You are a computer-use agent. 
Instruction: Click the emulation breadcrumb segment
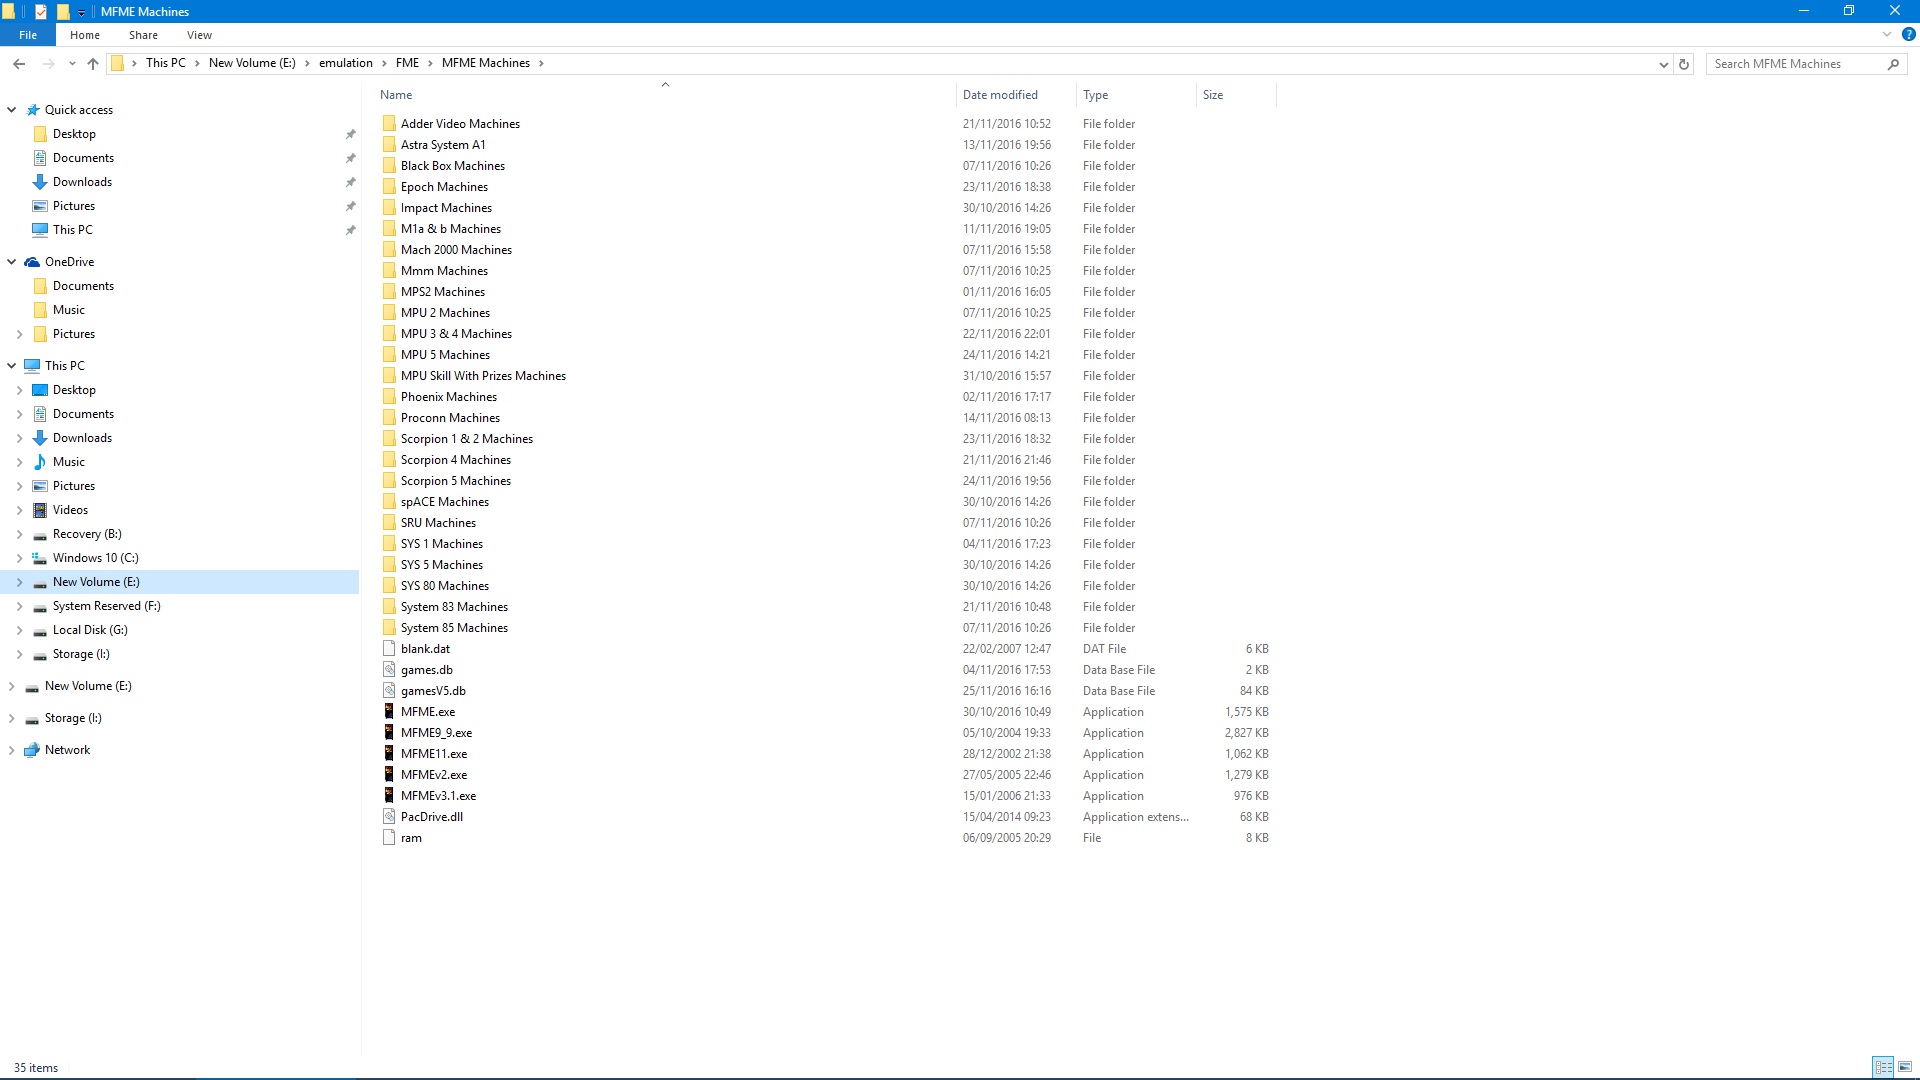(346, 63)
